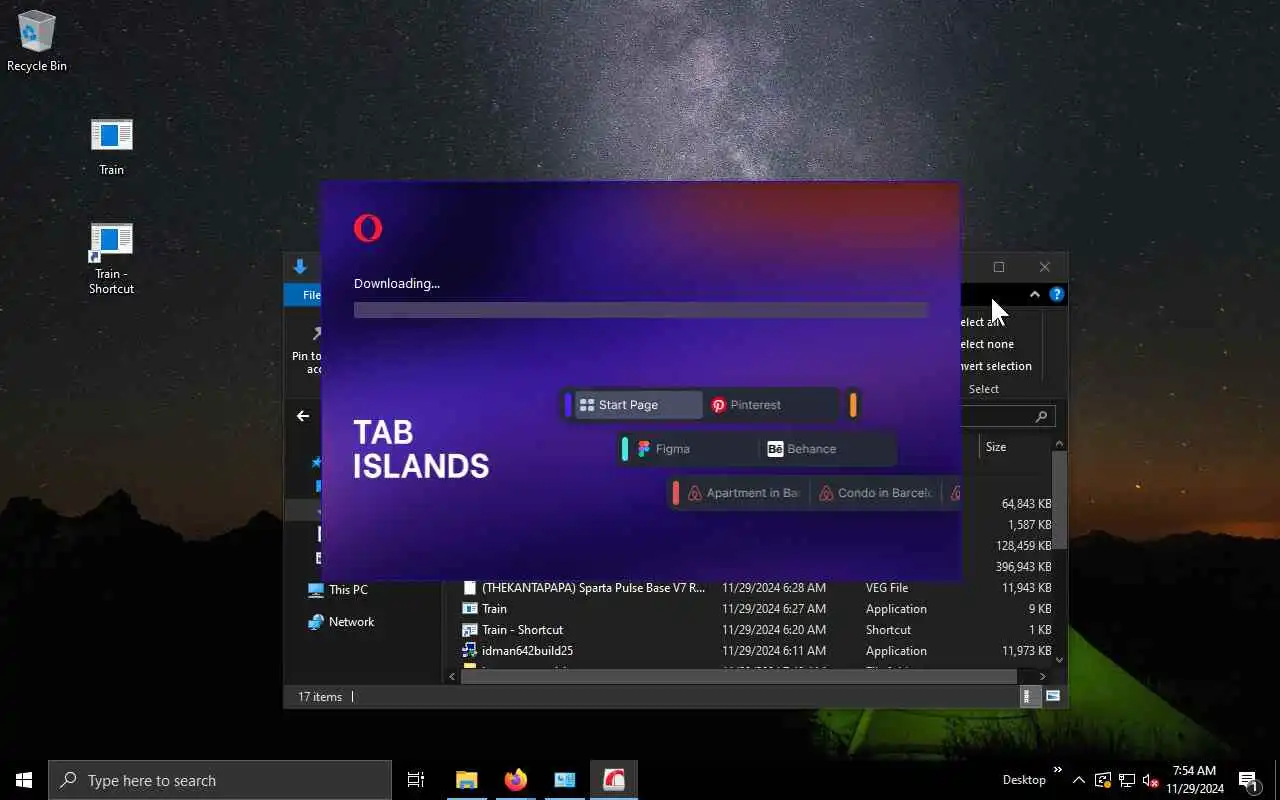This screenshot has height=800, width=1280.
Task: Click Pin to Quick access in the ribbon
Action: coord(307,350)
